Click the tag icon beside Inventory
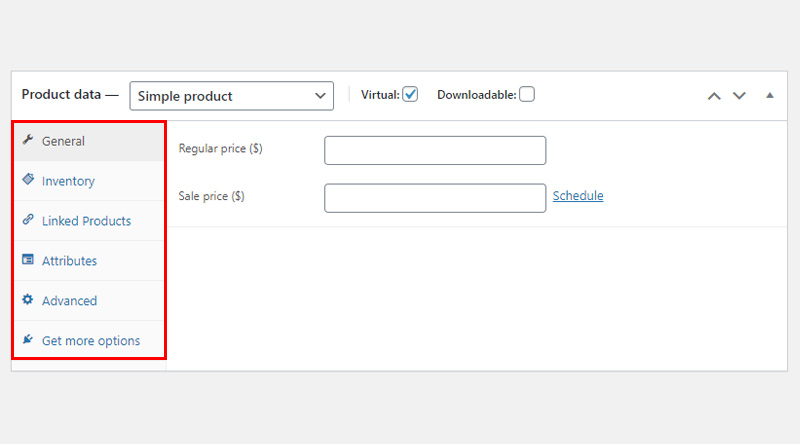The image size is (800, 444). coord(28,180)
